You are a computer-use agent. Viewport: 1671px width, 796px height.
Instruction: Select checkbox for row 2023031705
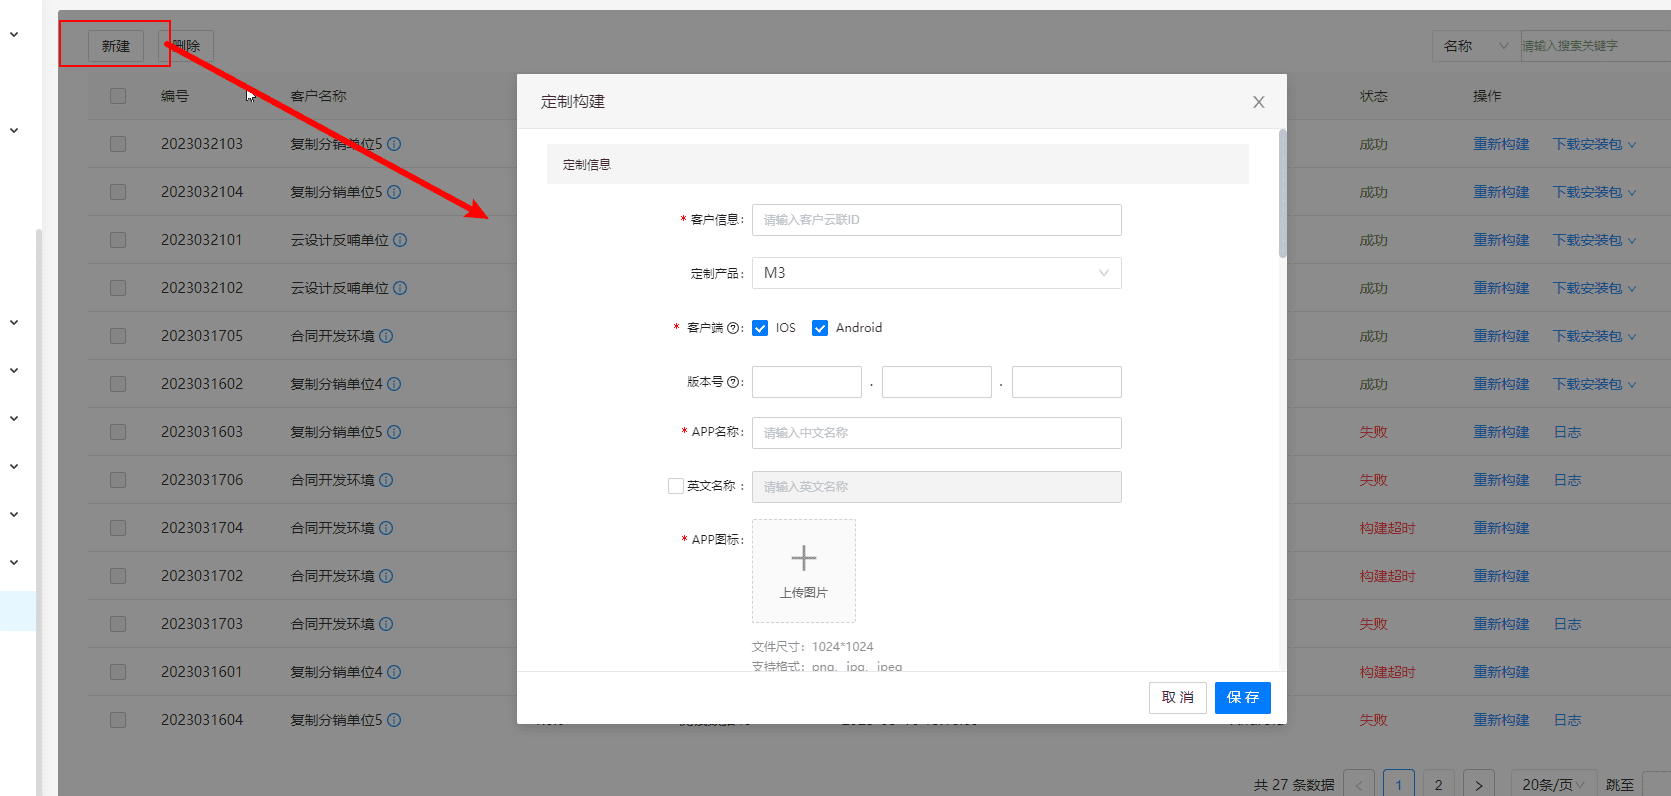tap(118, 336)
